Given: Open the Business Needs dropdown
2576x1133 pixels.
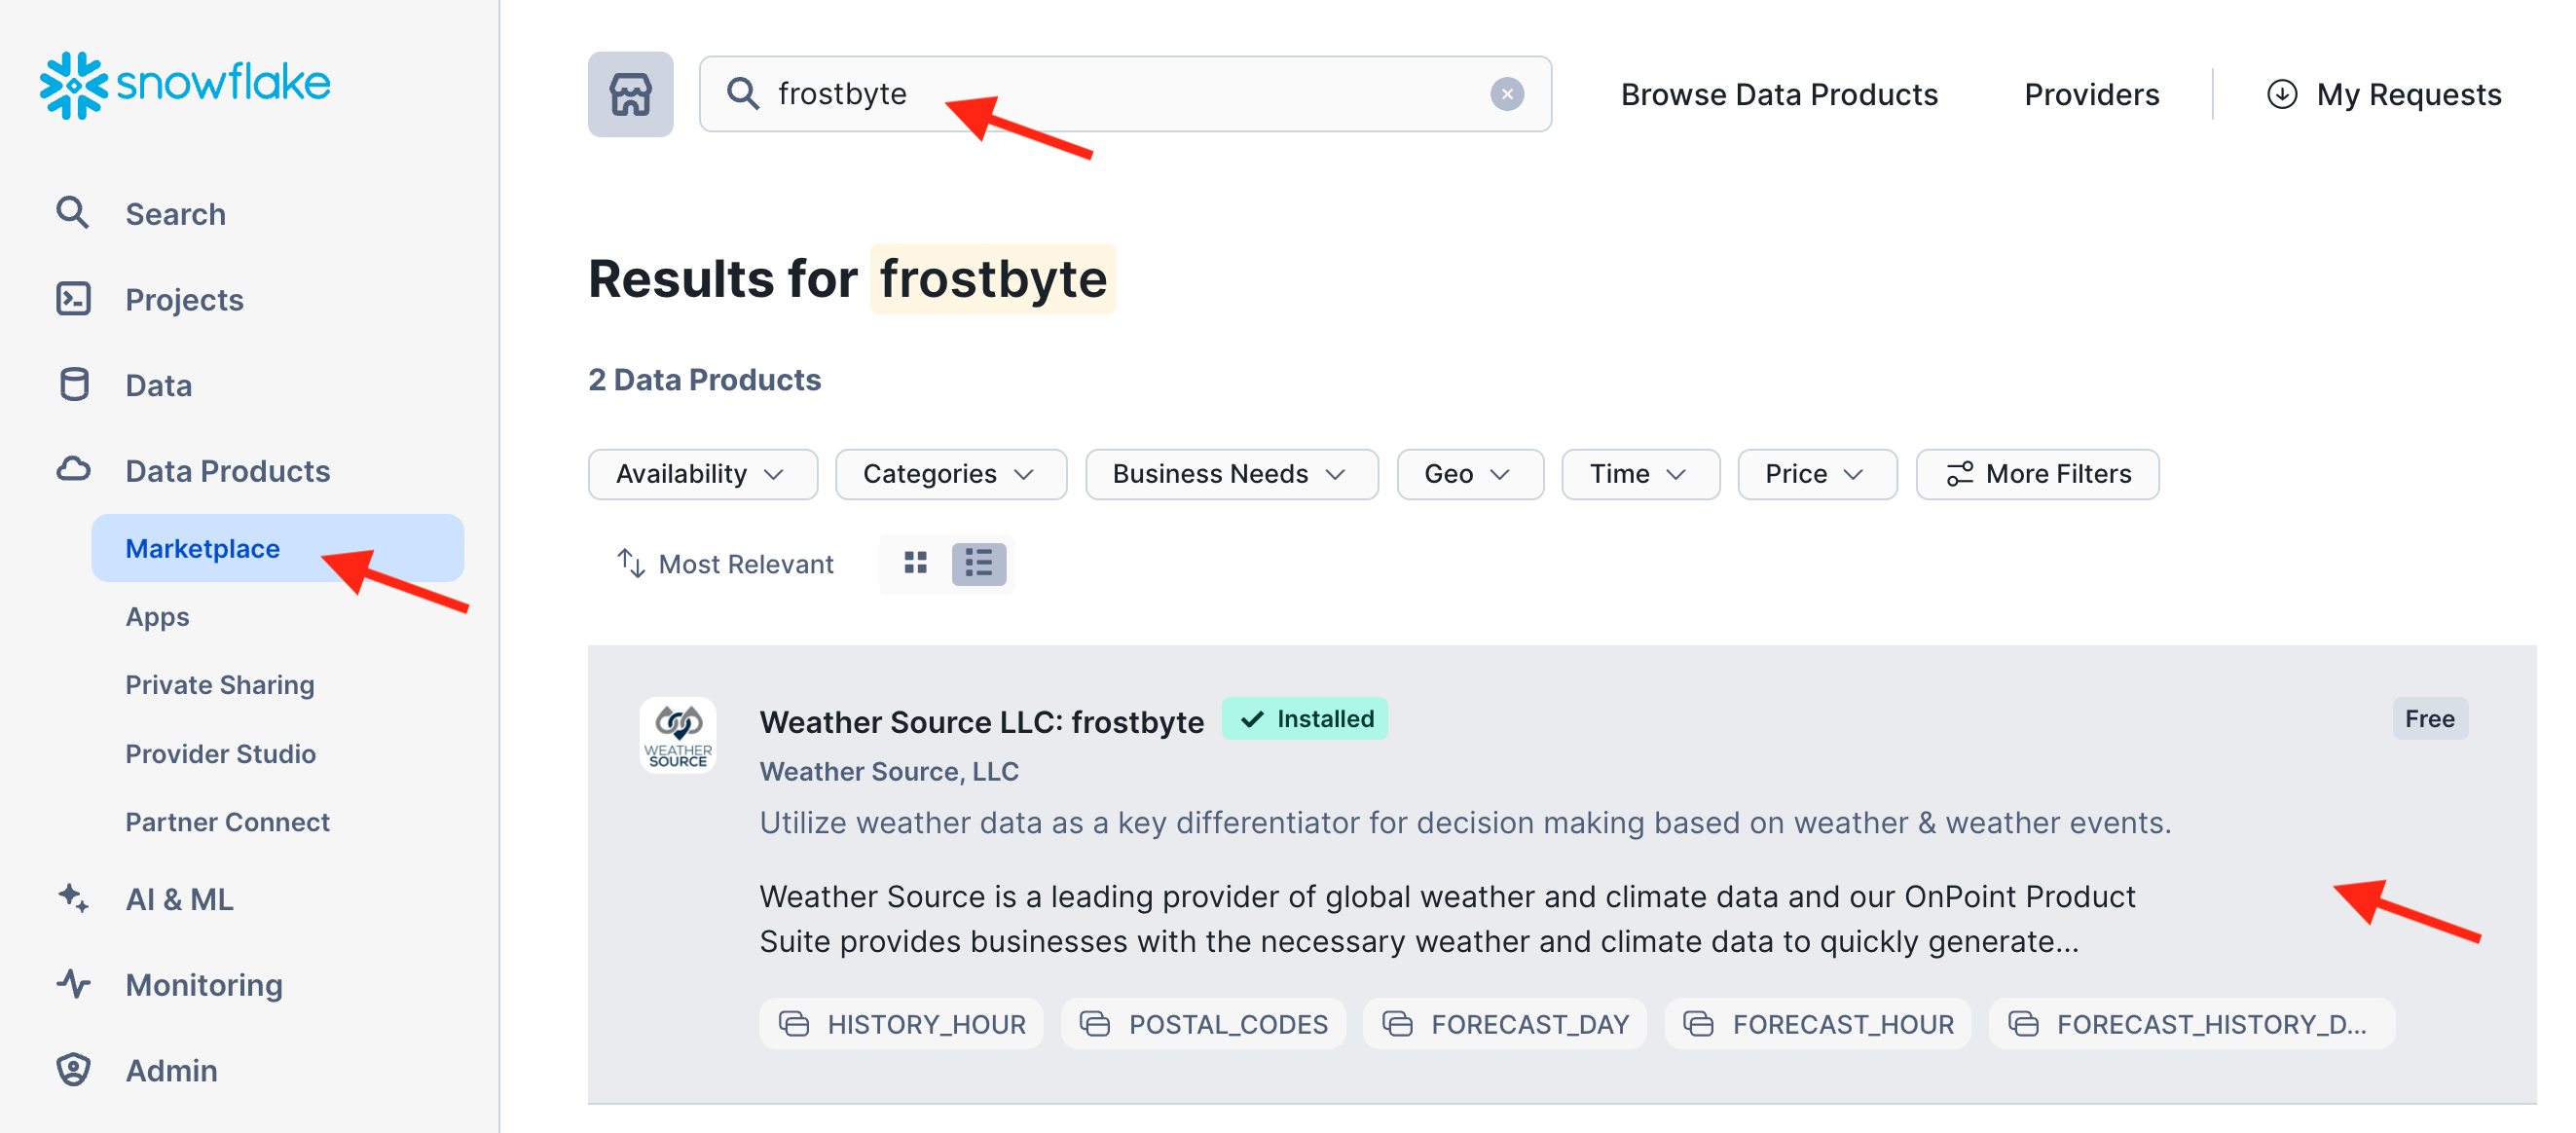Looking at the screenshot, I should point(1231,474).
